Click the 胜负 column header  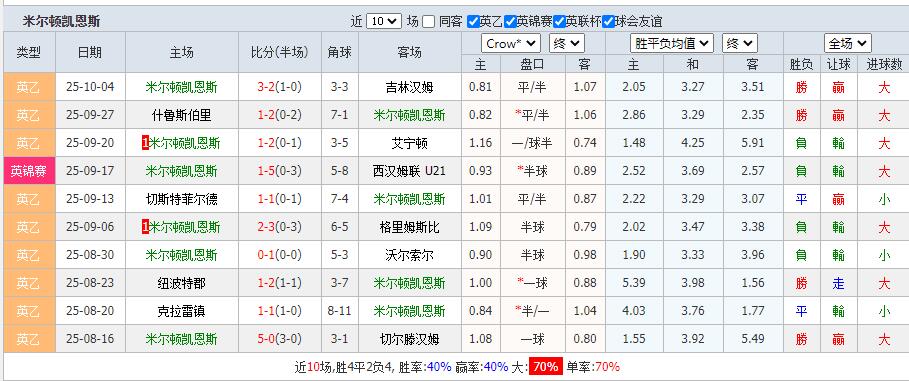[x=801, y=64]
